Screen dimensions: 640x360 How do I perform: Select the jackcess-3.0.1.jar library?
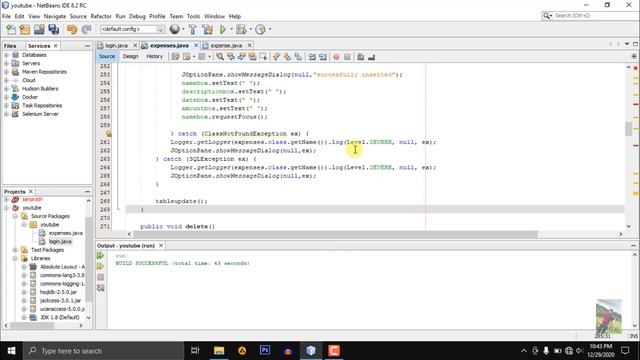(x=60, y=300)
